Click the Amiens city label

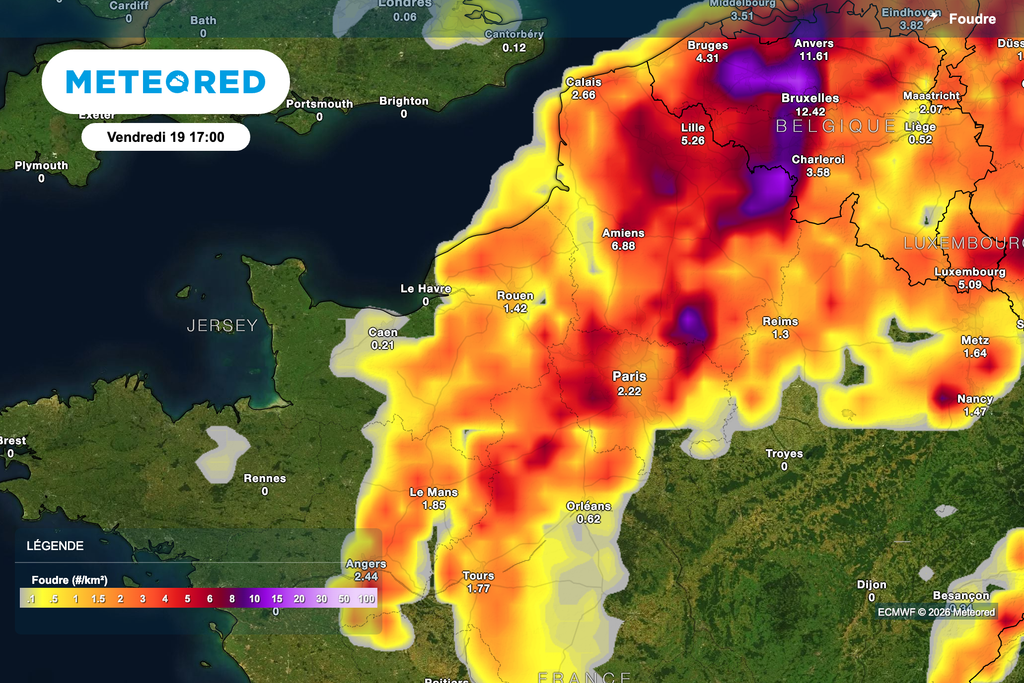pyautogui.click(x=623, y=233)
